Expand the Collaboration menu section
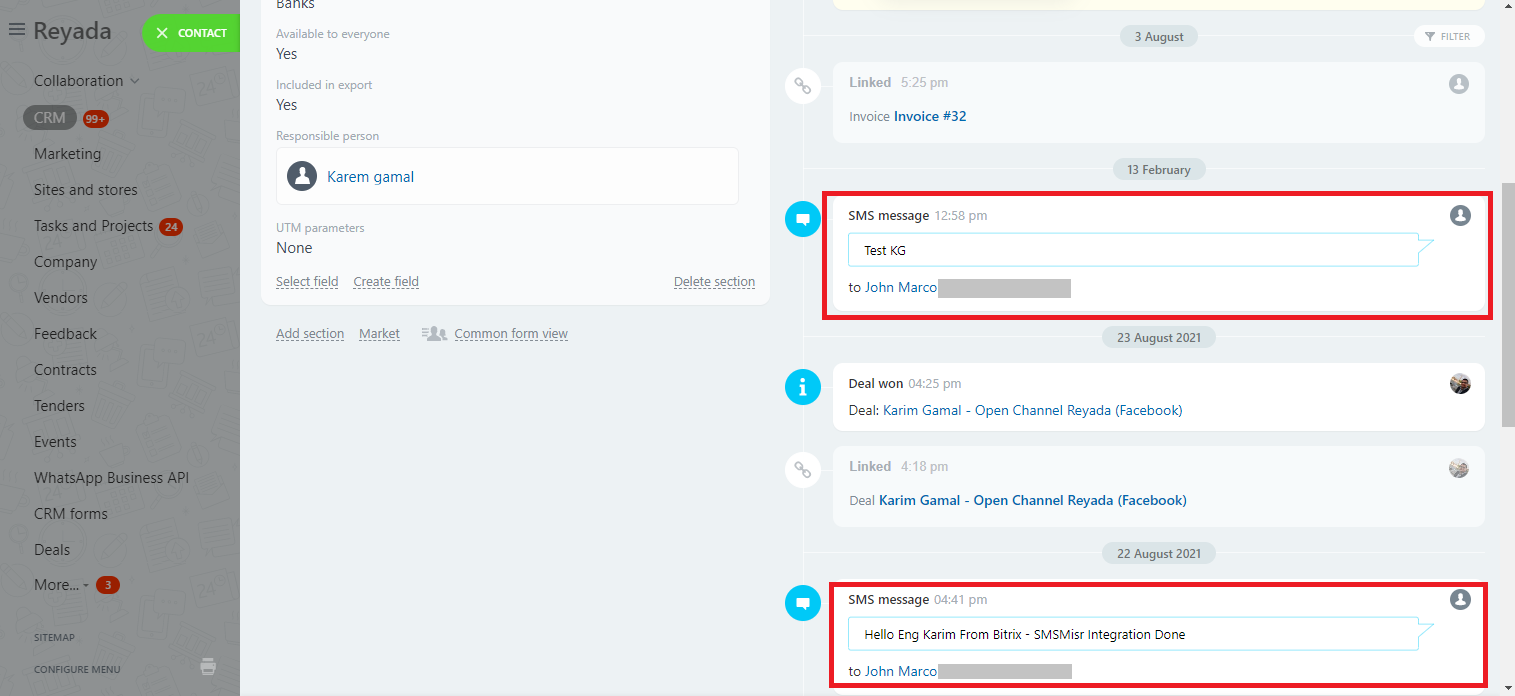The height and width of the screenshot is (696, 1515). pyautogui.click(x=86, y=81)
